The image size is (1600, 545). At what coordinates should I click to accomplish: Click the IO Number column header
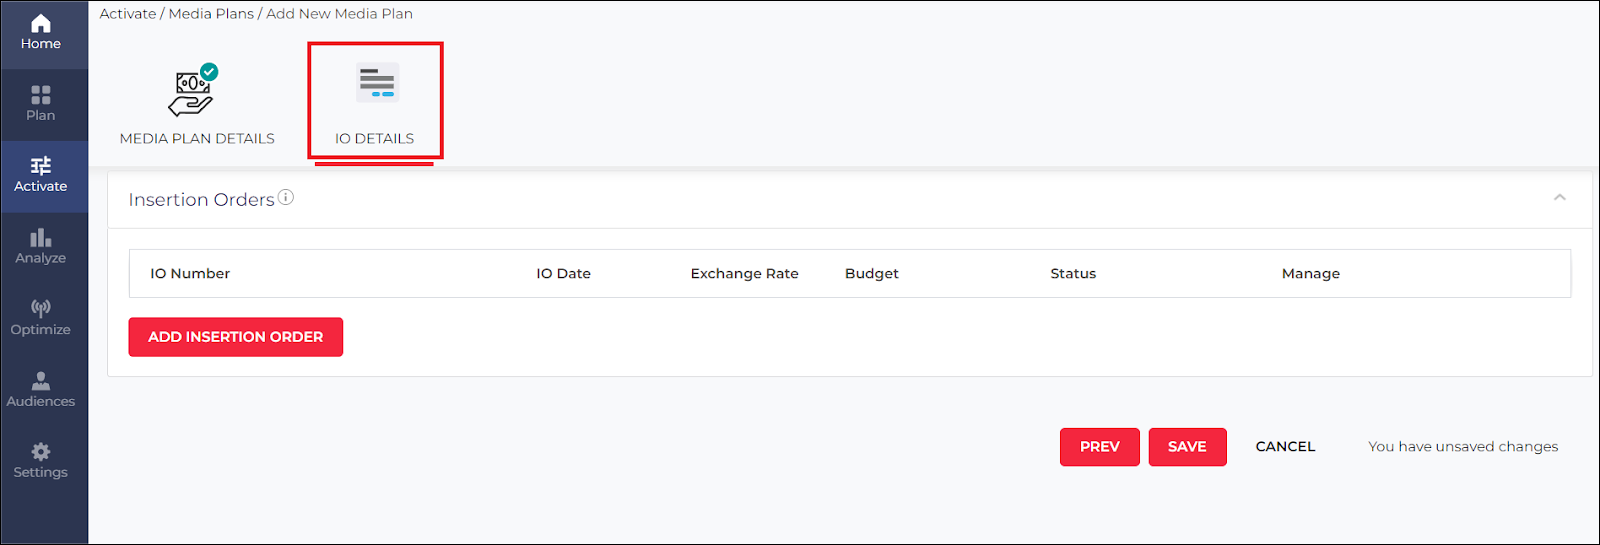pyautogui.click(x=190, y=274)
